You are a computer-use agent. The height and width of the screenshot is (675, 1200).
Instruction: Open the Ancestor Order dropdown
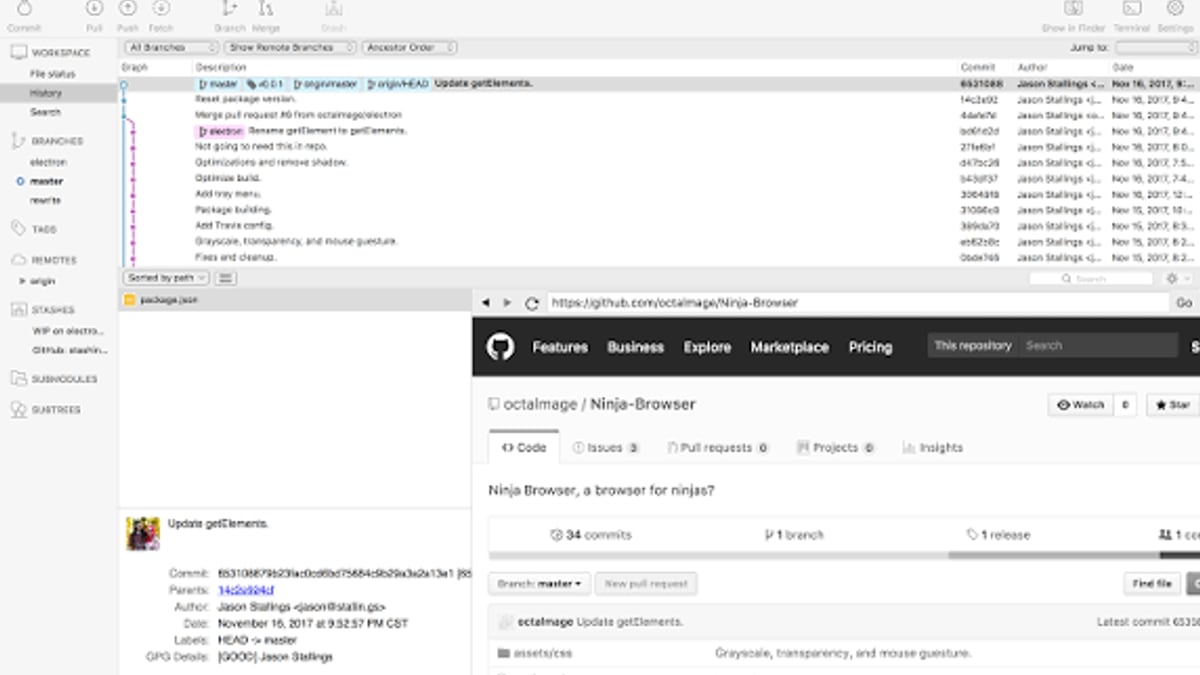click(410, 47)
